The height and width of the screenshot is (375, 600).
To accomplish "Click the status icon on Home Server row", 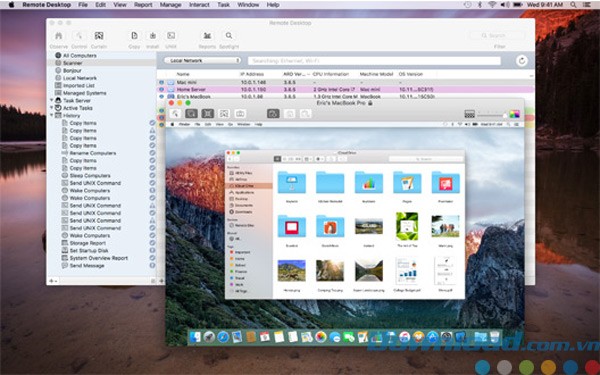I will [161, 90].
